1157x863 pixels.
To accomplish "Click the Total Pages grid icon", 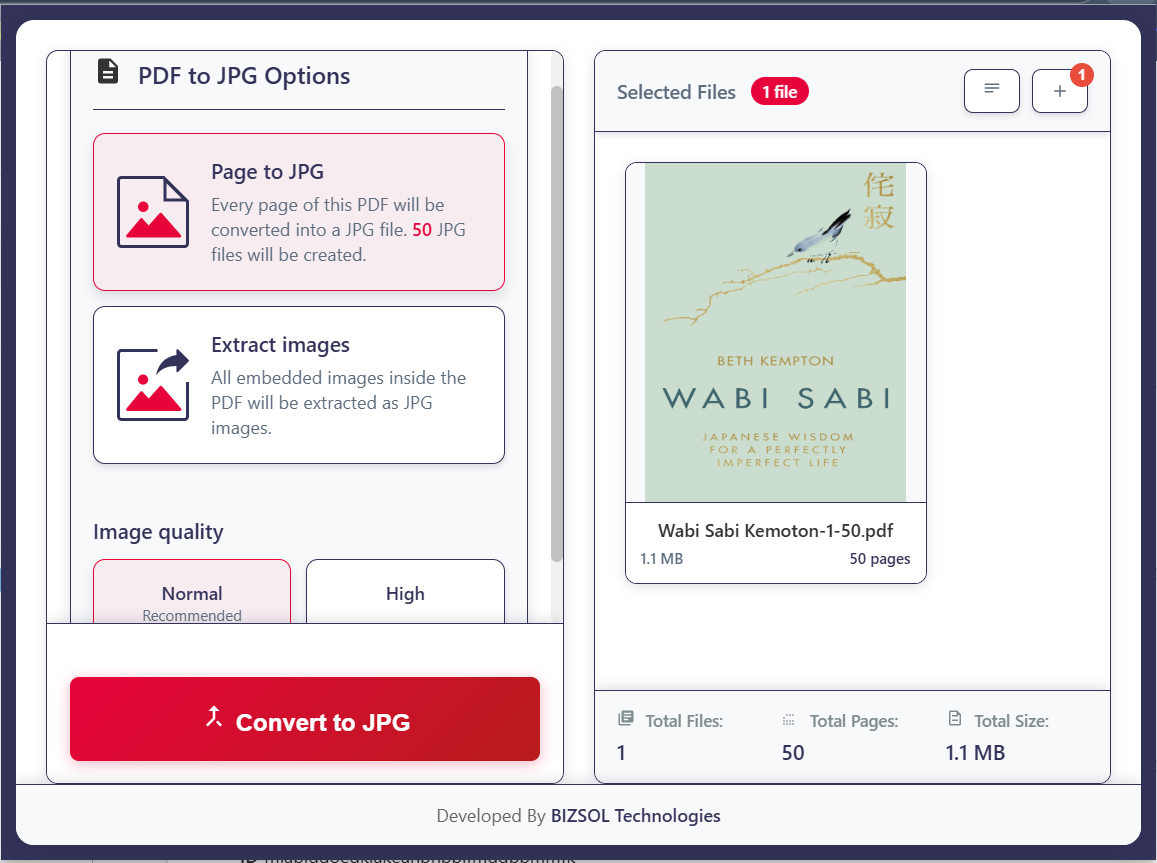I will [x=789, y=720].
